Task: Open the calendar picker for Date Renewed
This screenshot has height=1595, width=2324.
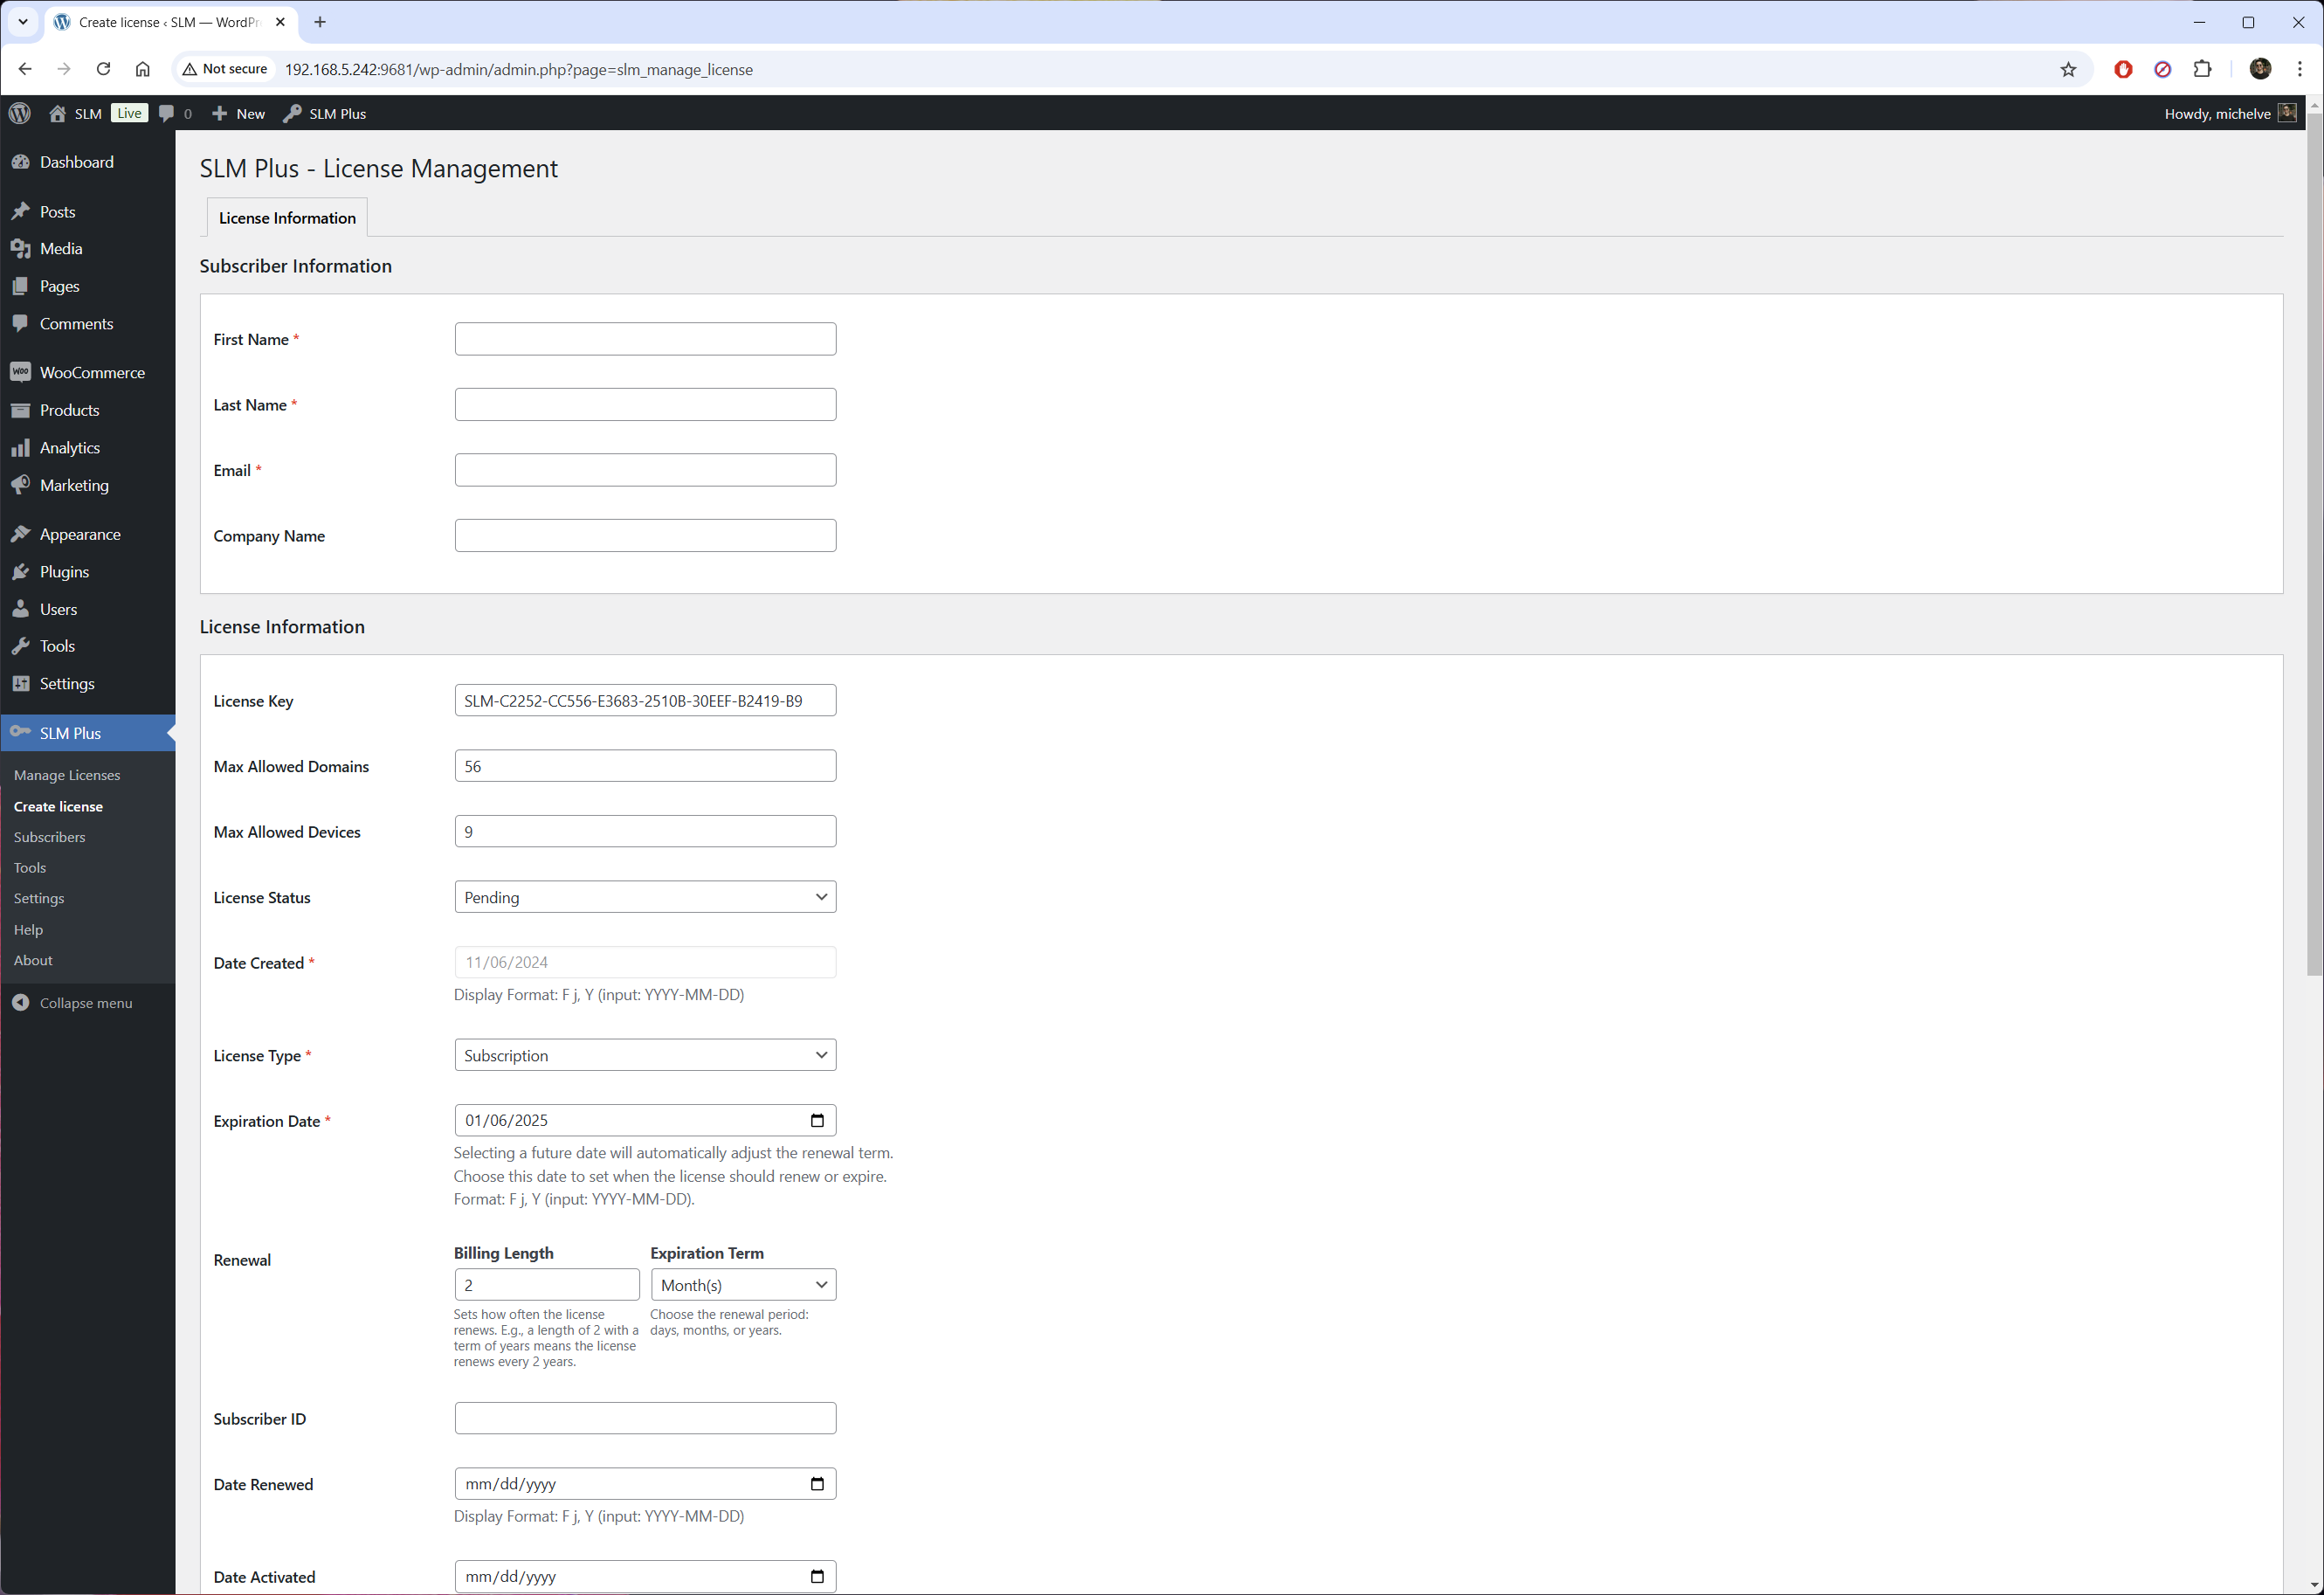Action: [817, 1484]
